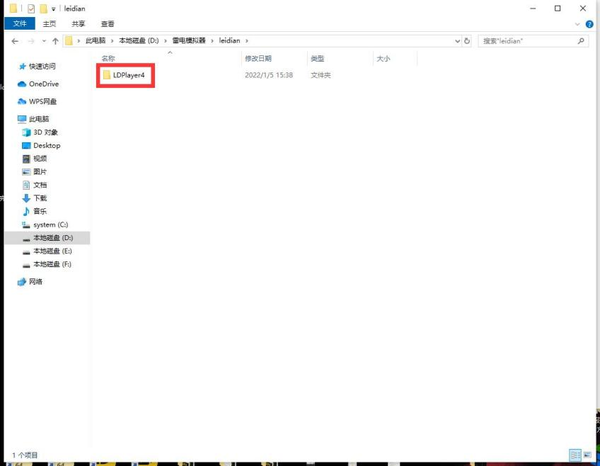Click 本地磁盘 (D:) in address breadcrumb
This screenshot has width=600, height=466.
[139, 41]
